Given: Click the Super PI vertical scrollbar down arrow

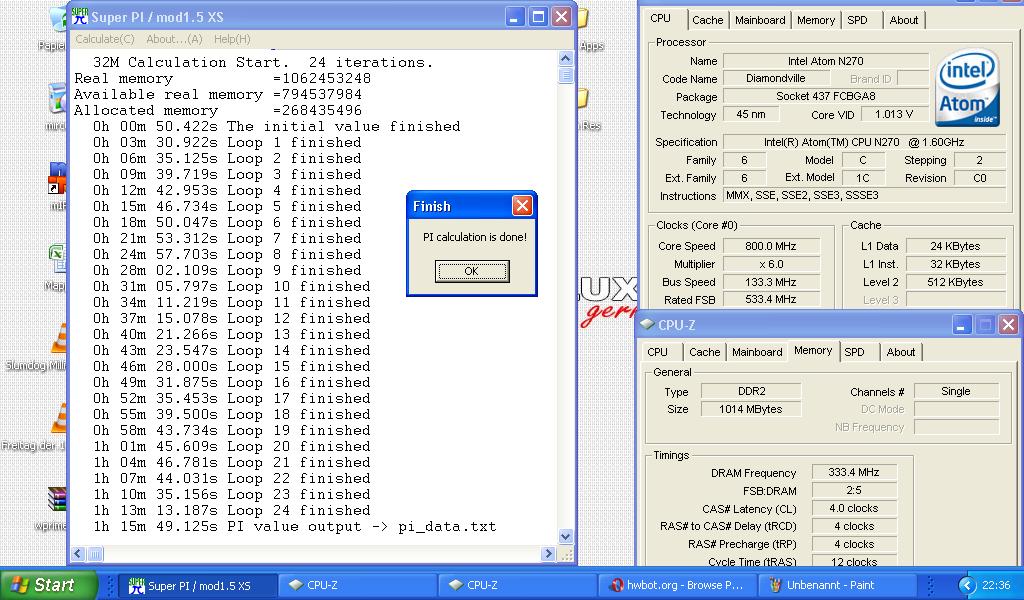Looking at the screenshot, I should click(566, 536).
